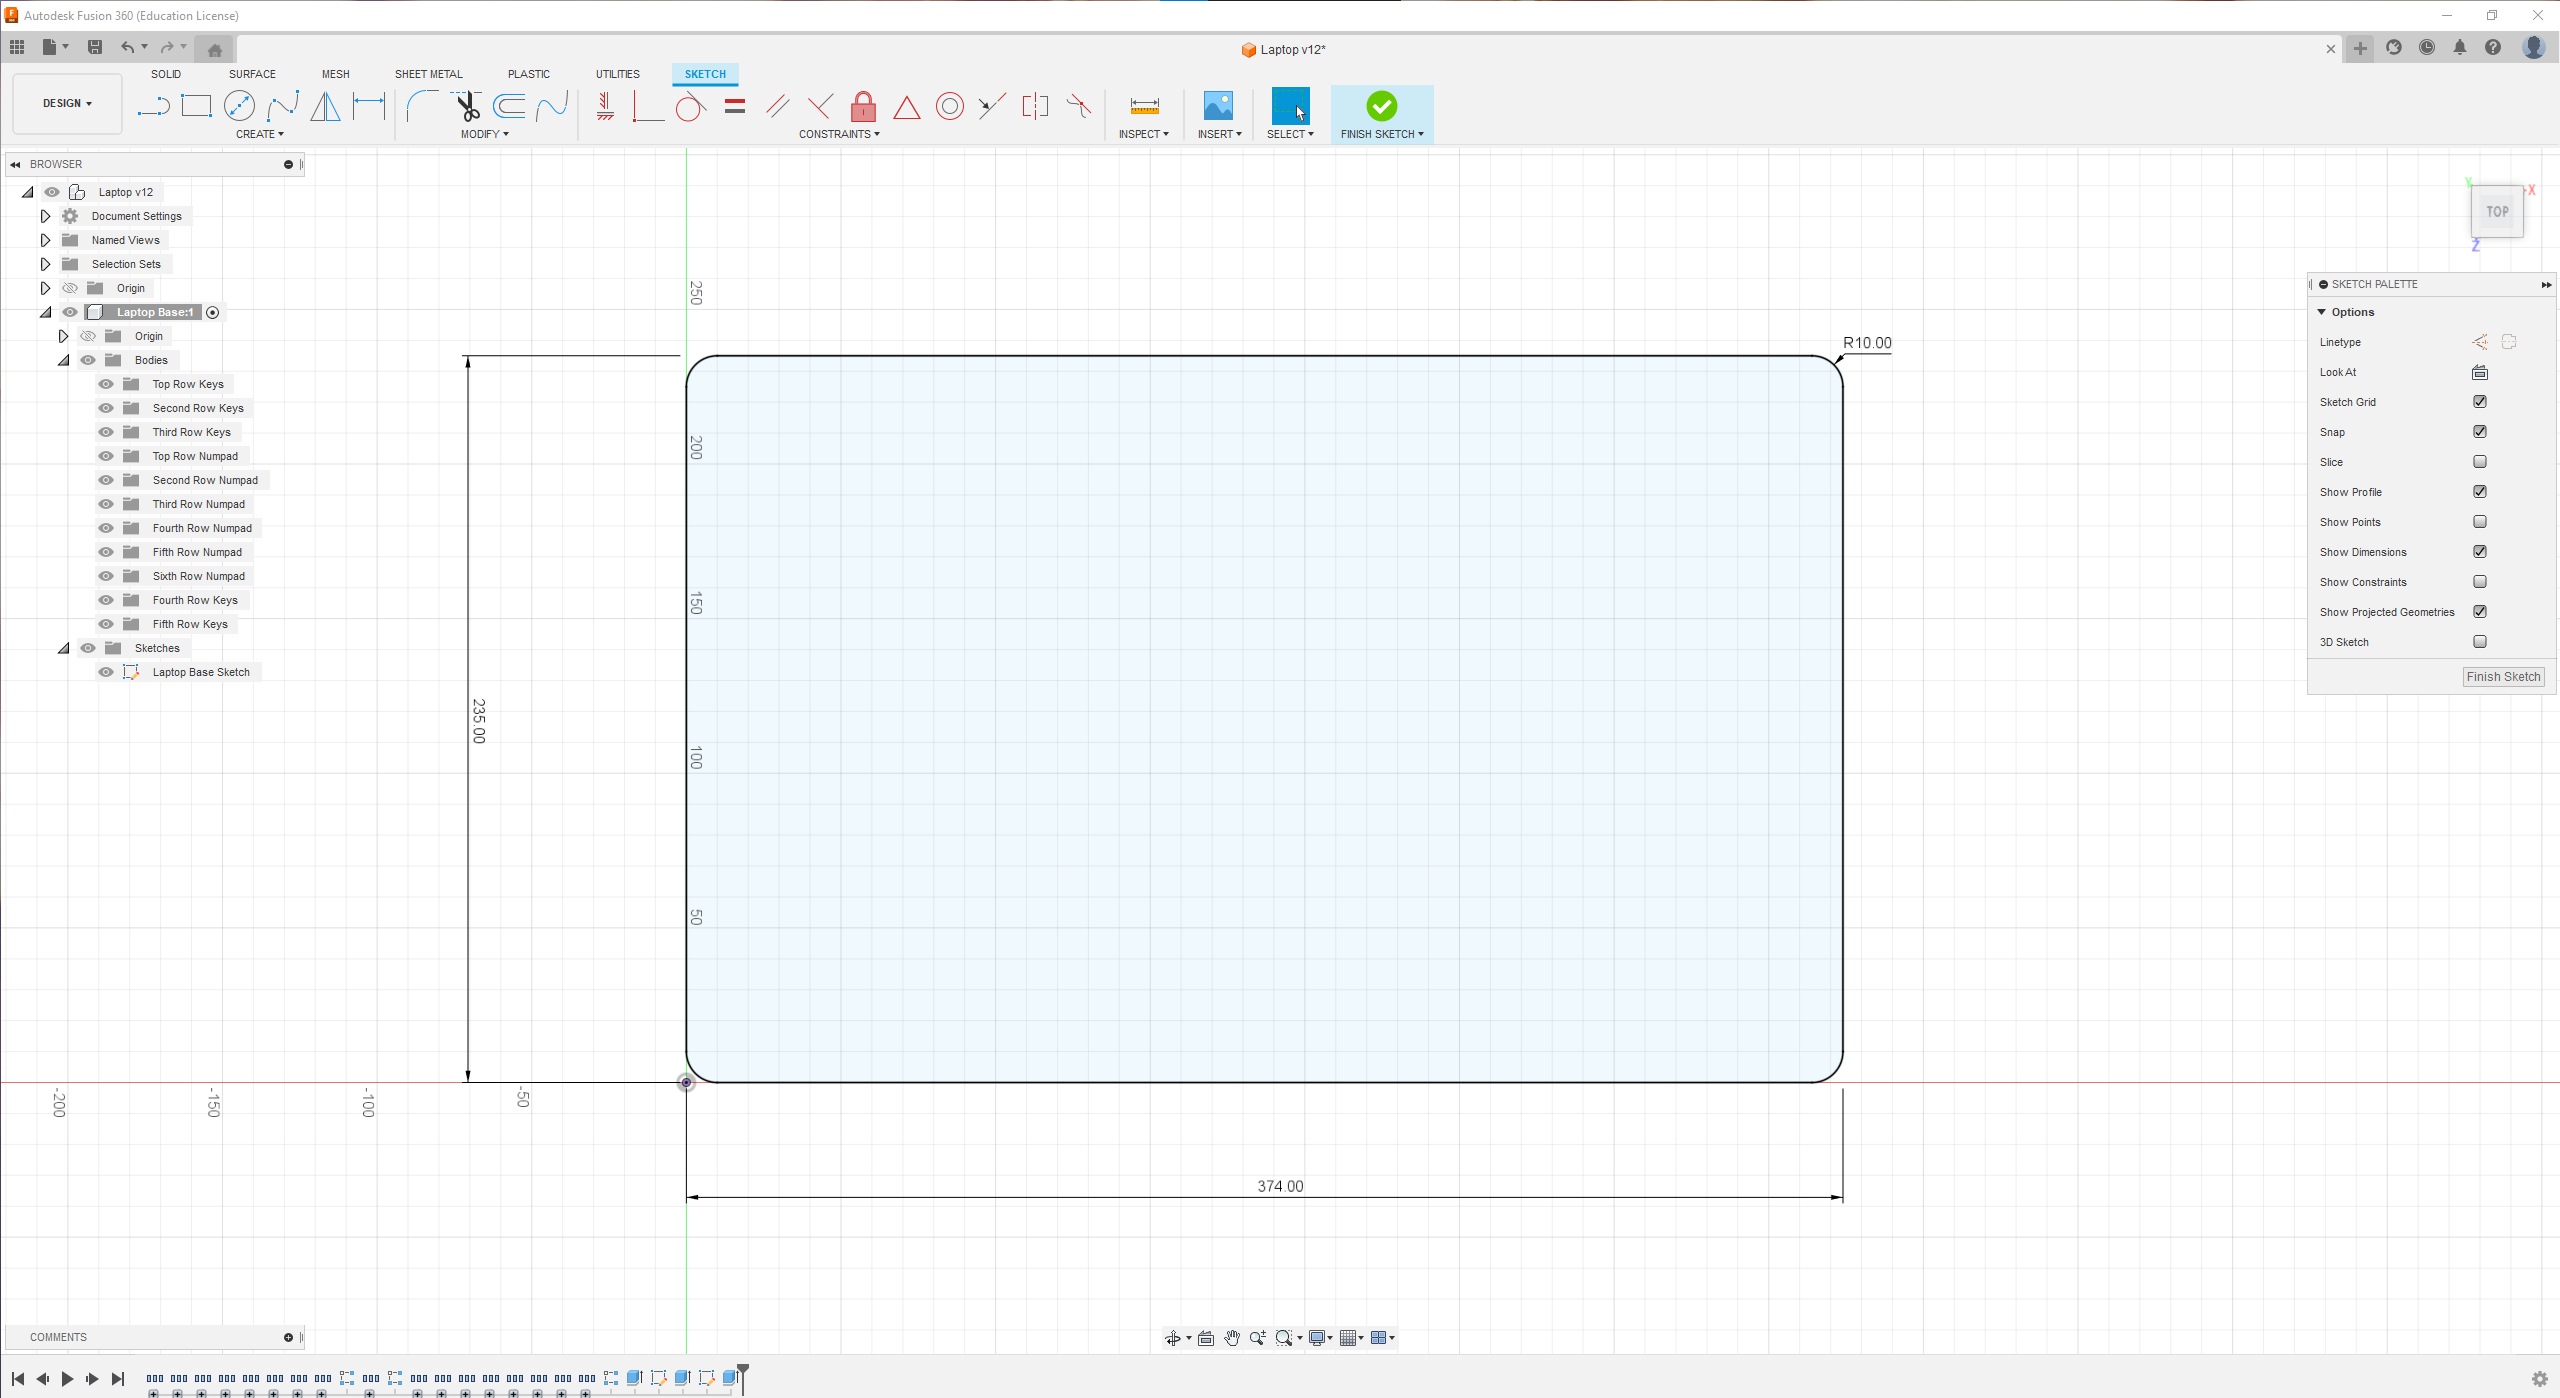Toggle the Slice checkbox in Sketch Palette
2560x1398 pixels.
(2479, 461)
